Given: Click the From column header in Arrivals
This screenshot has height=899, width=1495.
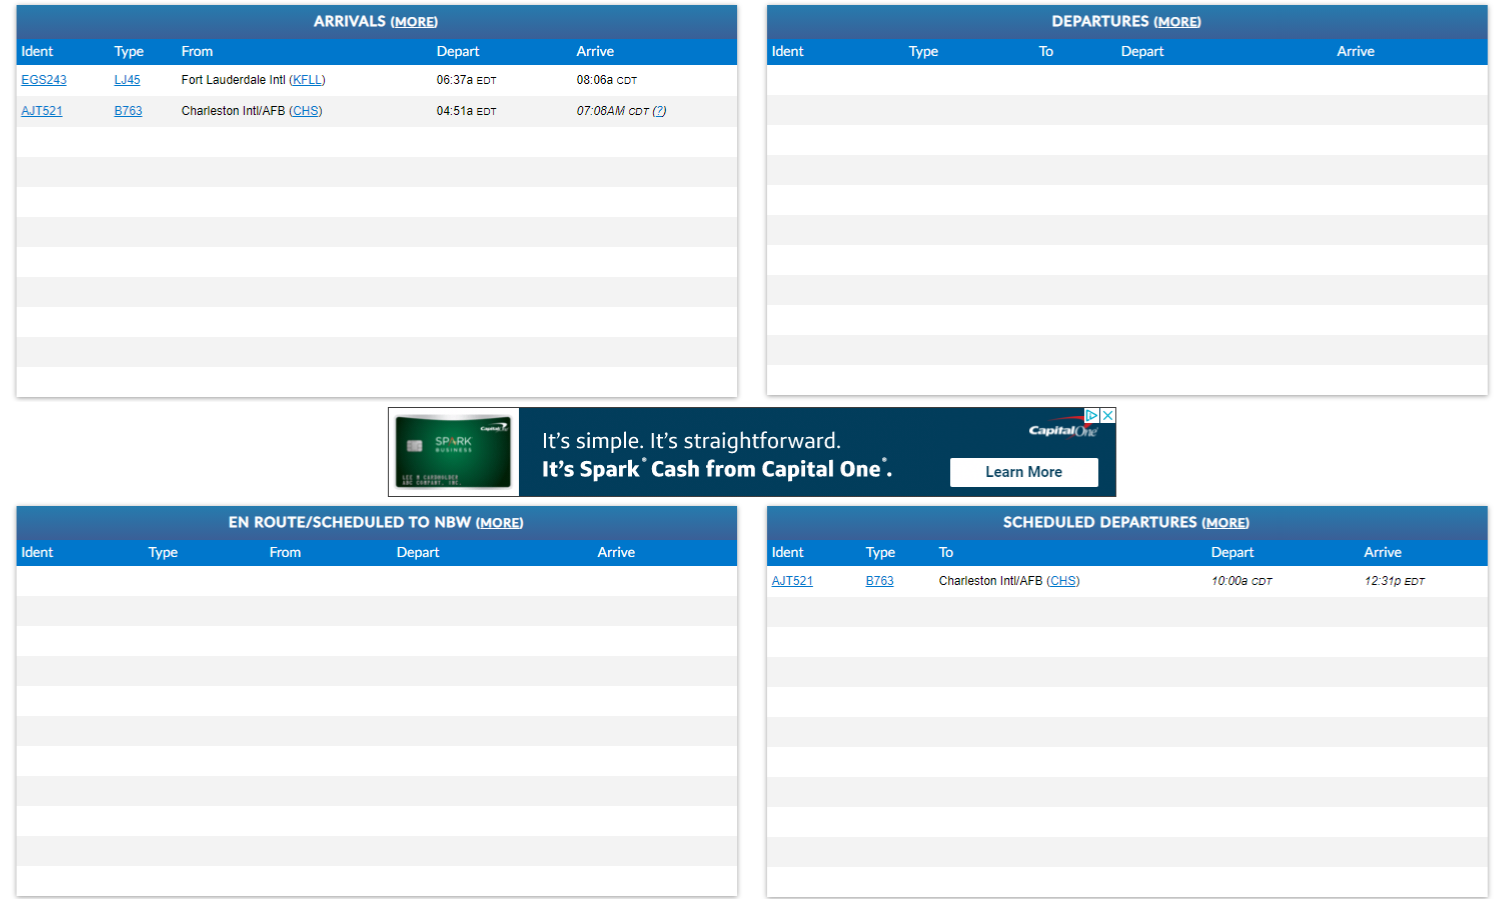Looking at the screenshot, I should coord(197,52).
